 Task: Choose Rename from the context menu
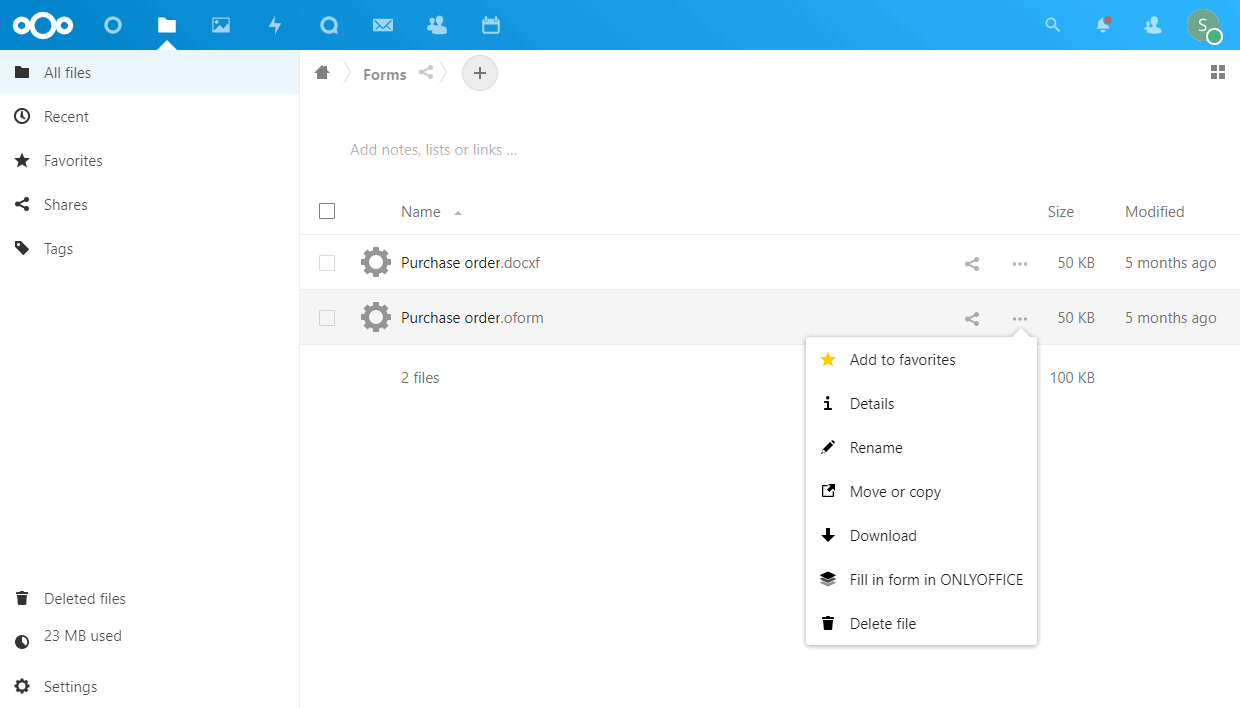[876, 447]
